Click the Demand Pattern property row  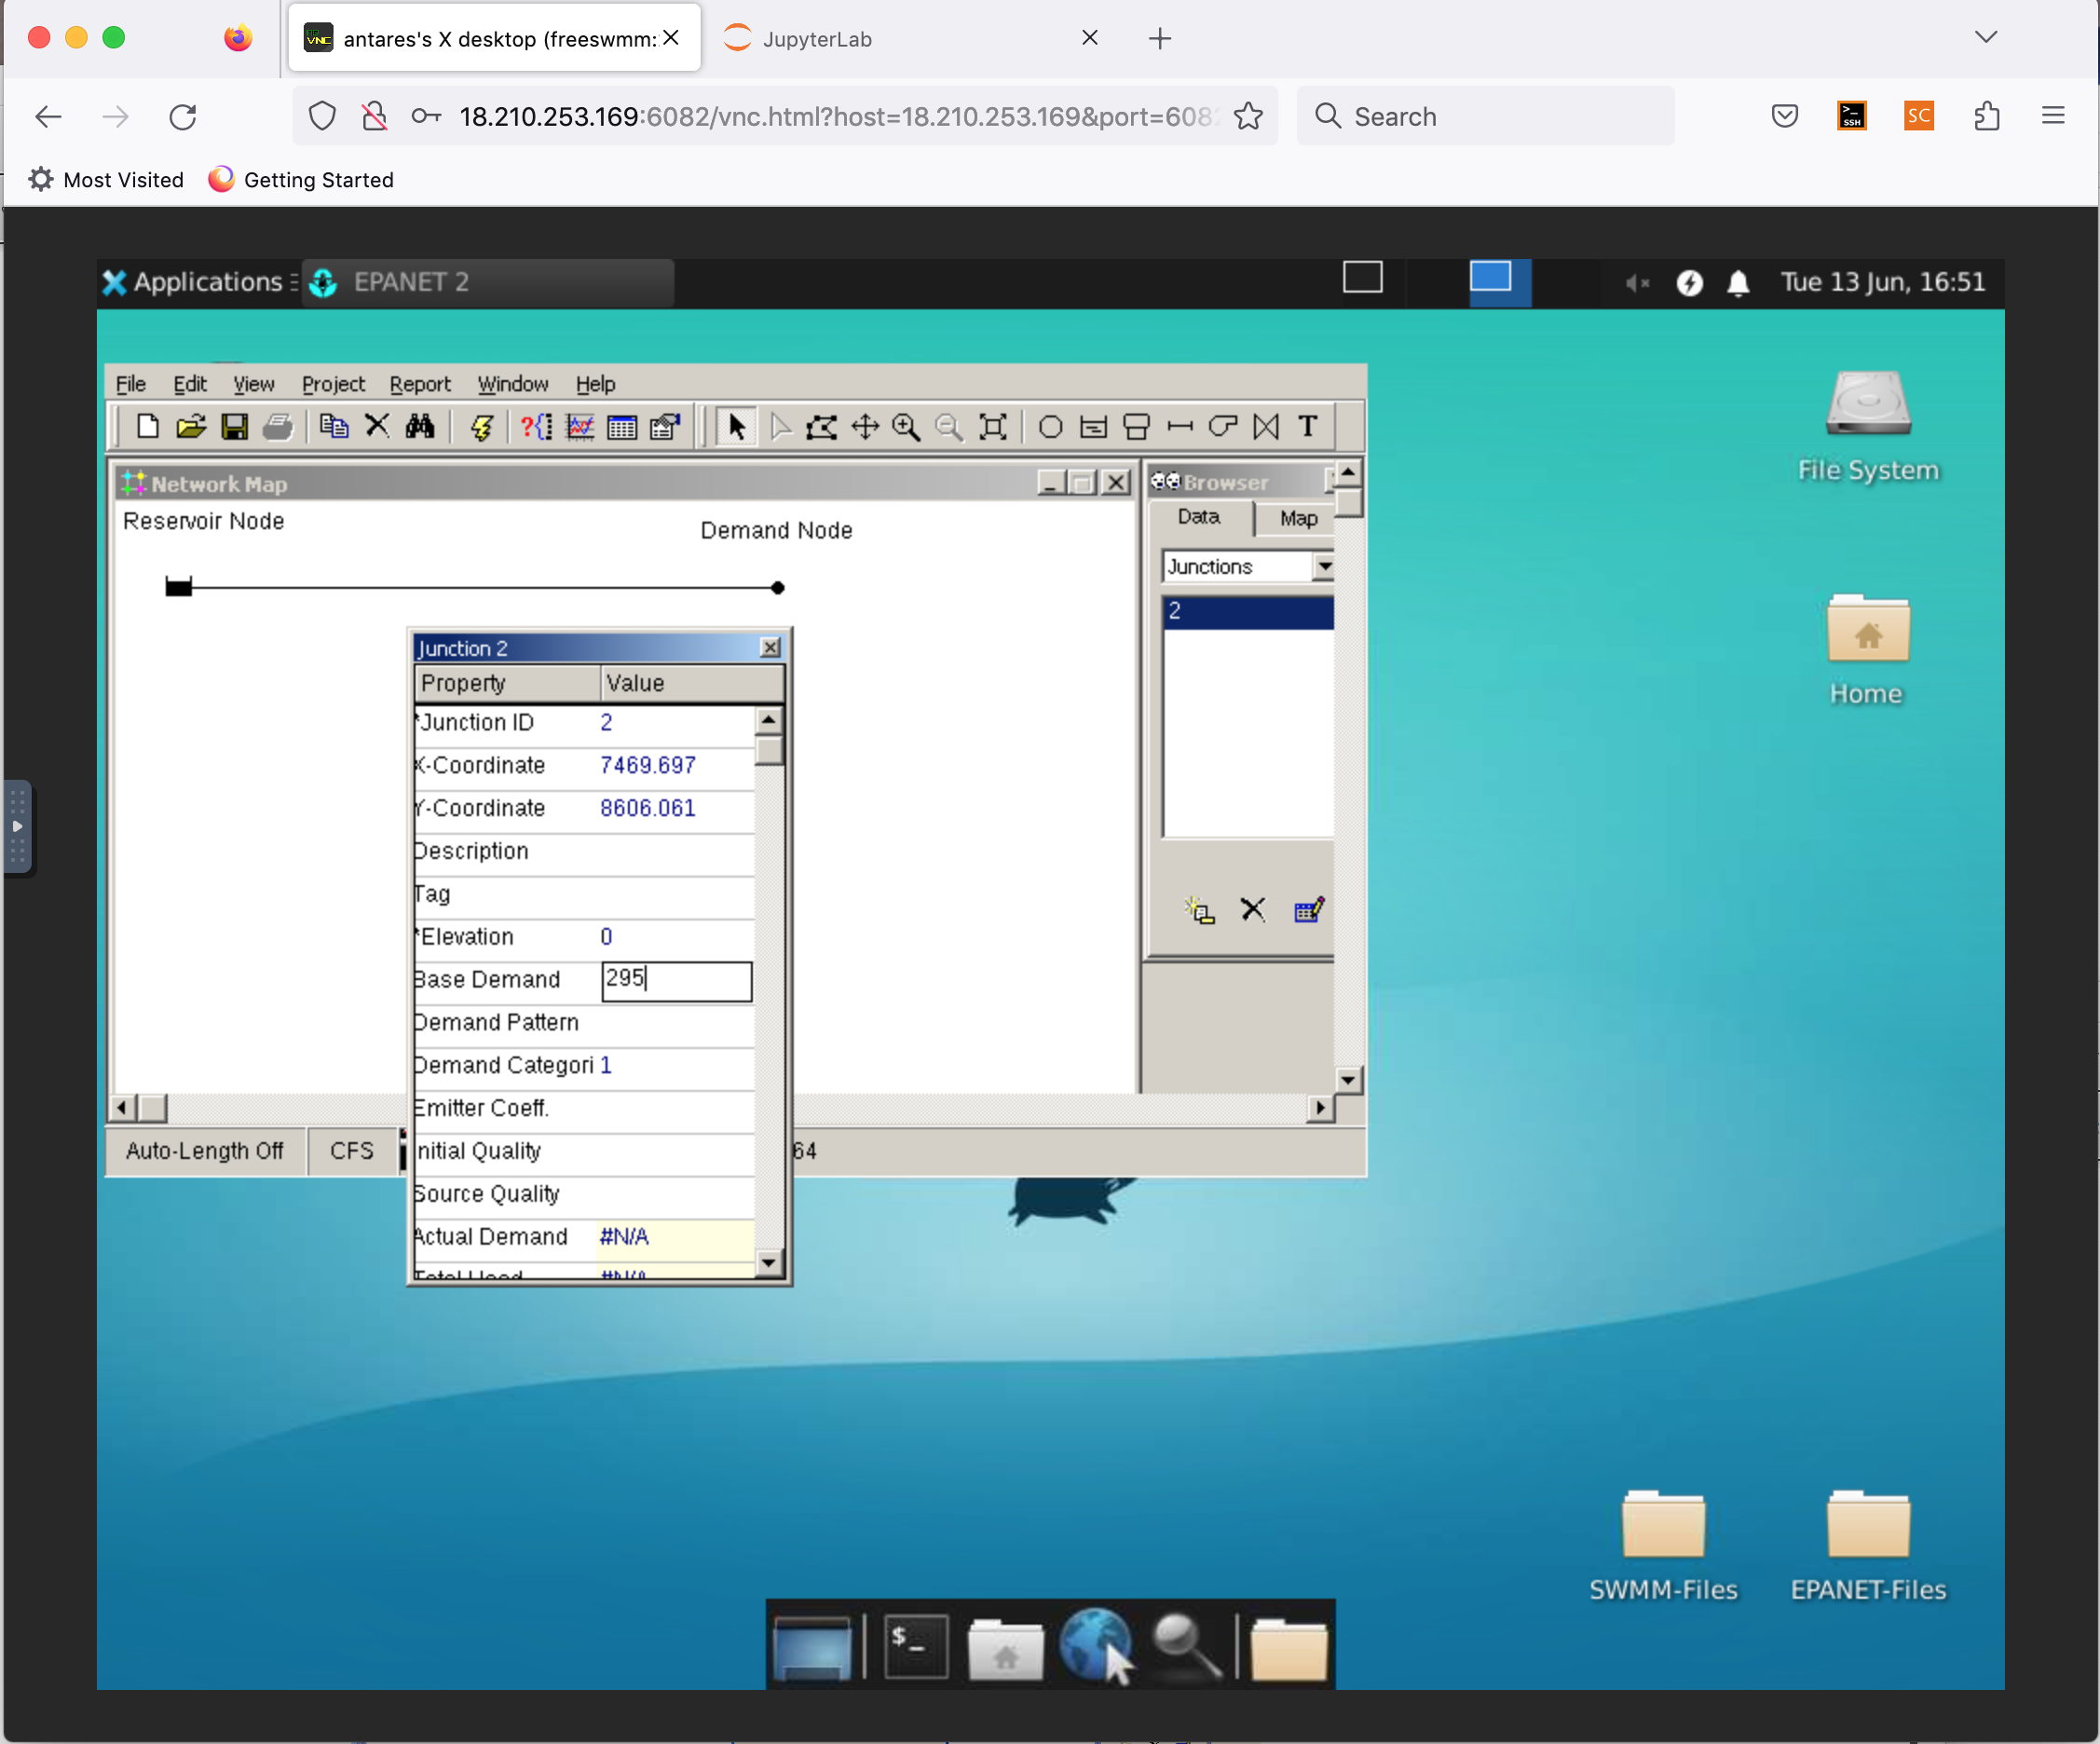coord(584,1023)
